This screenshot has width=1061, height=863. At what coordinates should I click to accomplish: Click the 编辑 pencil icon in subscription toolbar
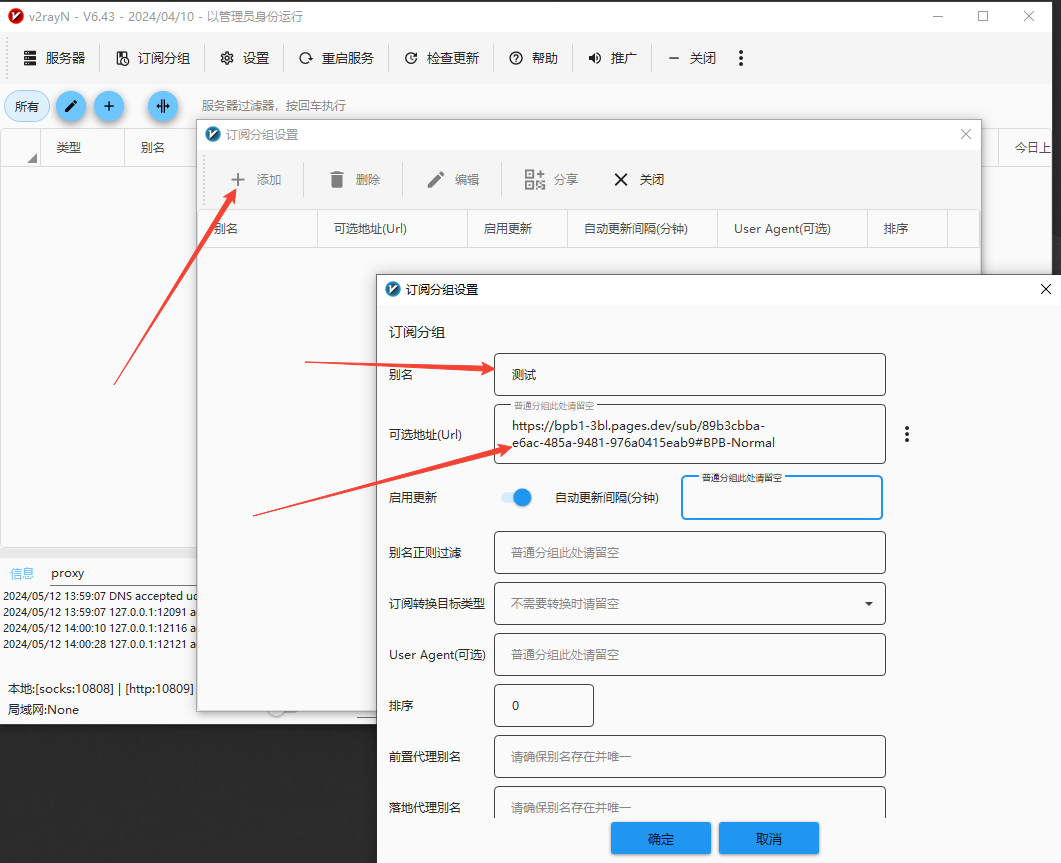436,180
